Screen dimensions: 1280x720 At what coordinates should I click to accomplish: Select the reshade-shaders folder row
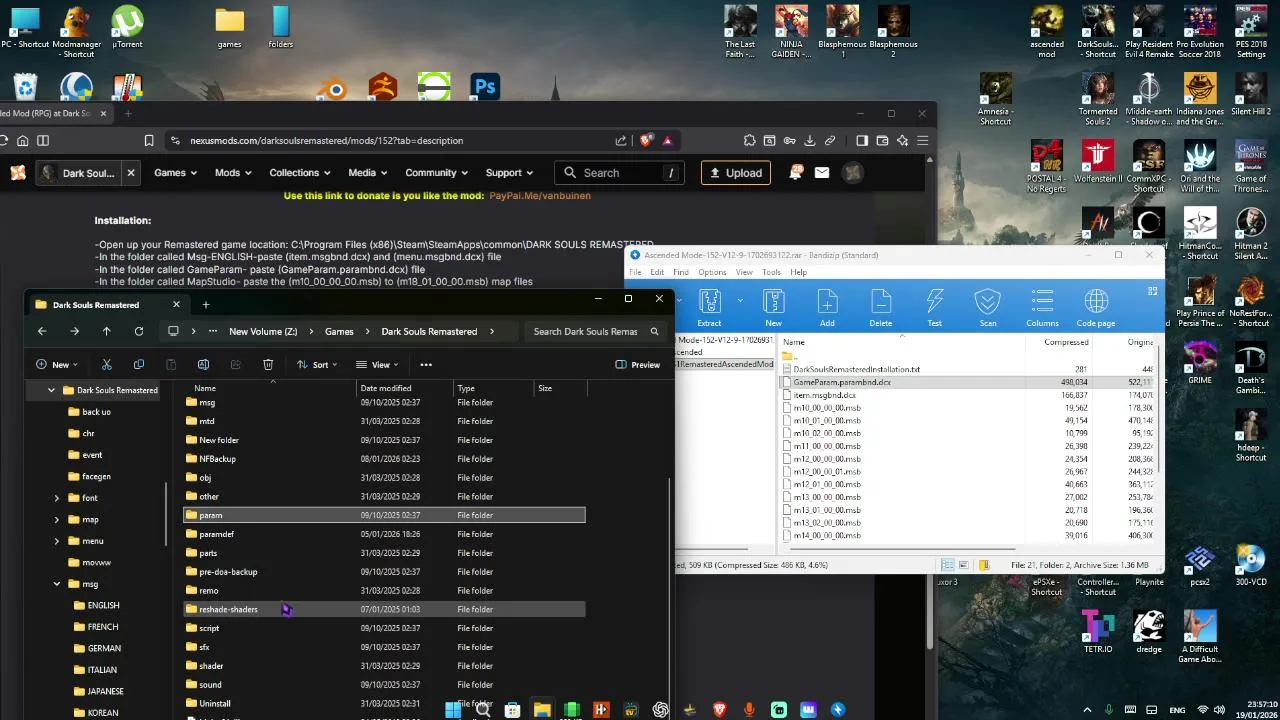(385, 609)
